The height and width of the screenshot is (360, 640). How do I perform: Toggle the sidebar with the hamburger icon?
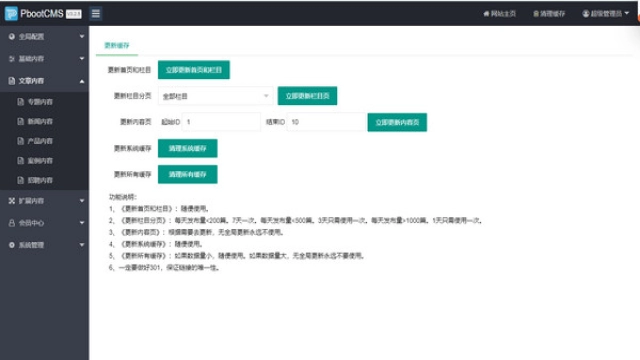pyautogui.click(x=96, y=13)
